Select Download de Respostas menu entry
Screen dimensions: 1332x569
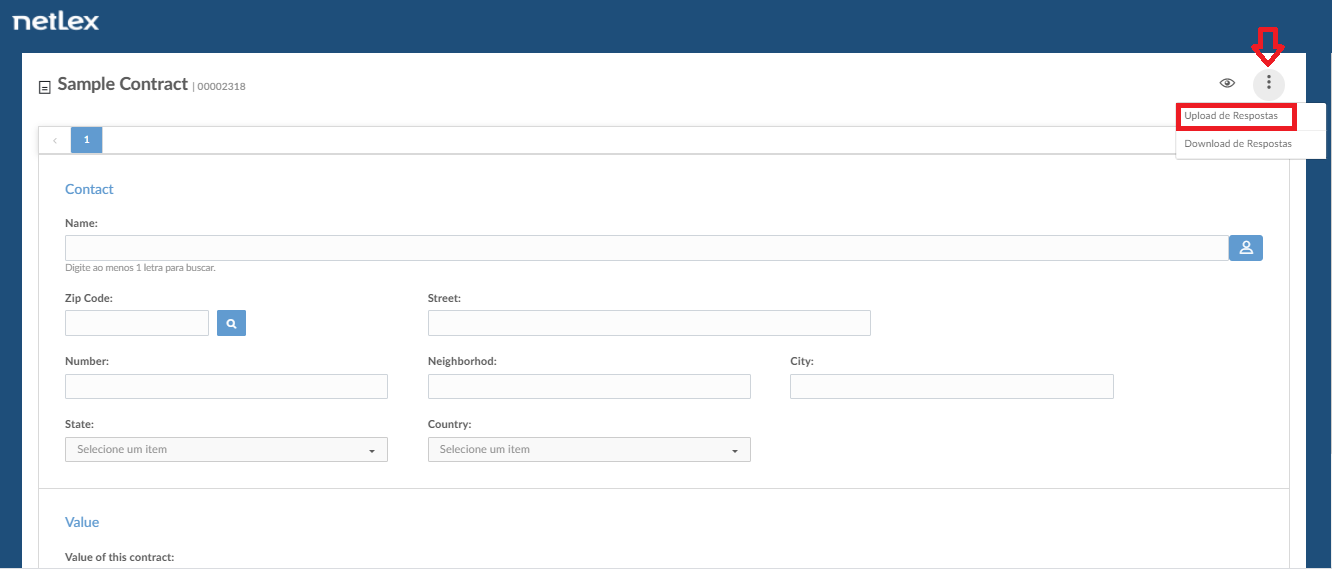pyautogui.click(x=1238, y=144)
